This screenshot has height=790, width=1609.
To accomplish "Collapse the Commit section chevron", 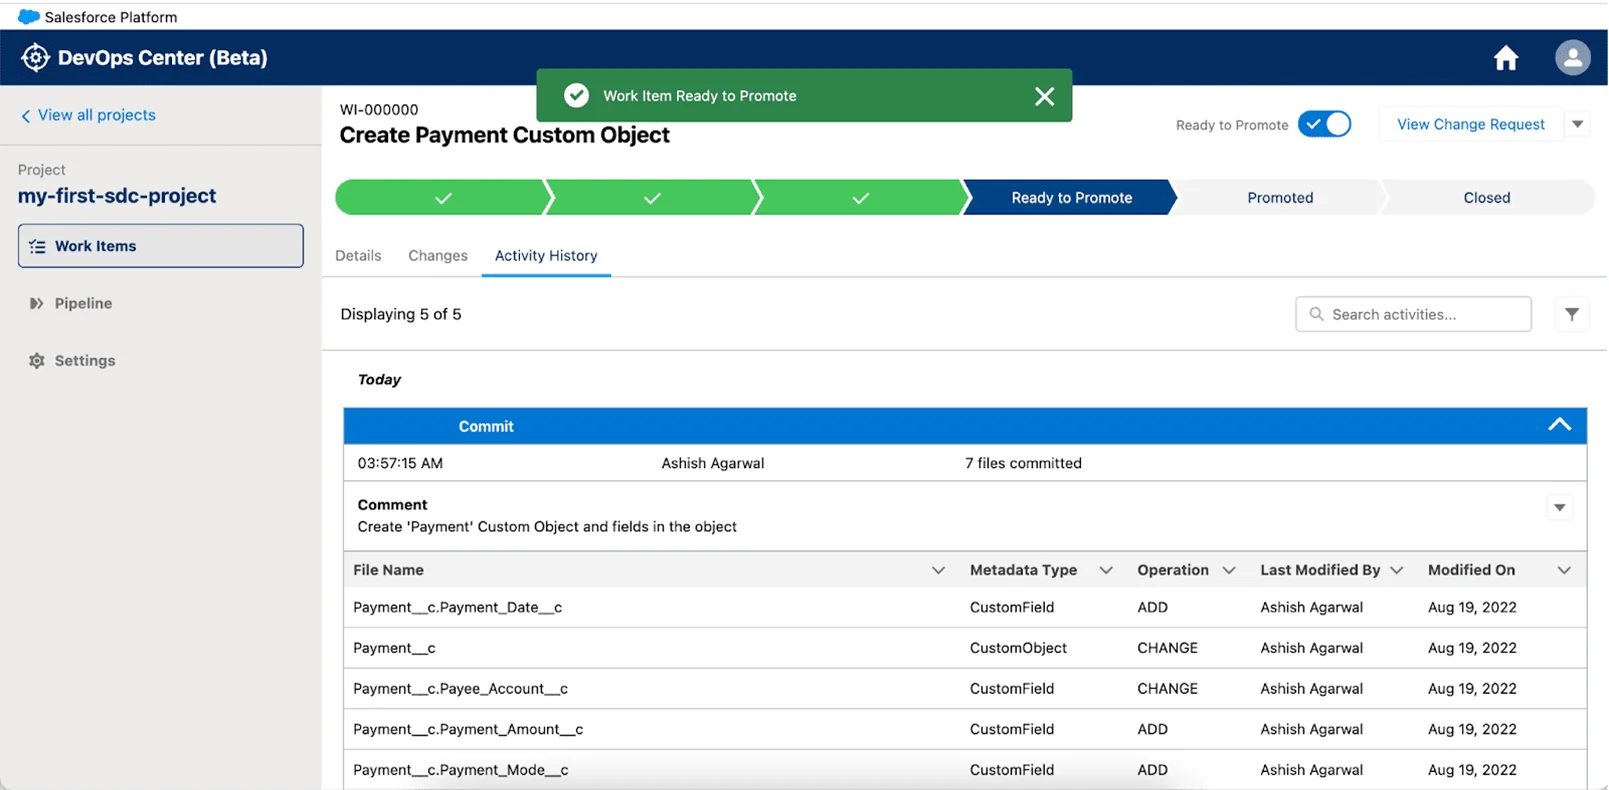I will pos(1558,425).
